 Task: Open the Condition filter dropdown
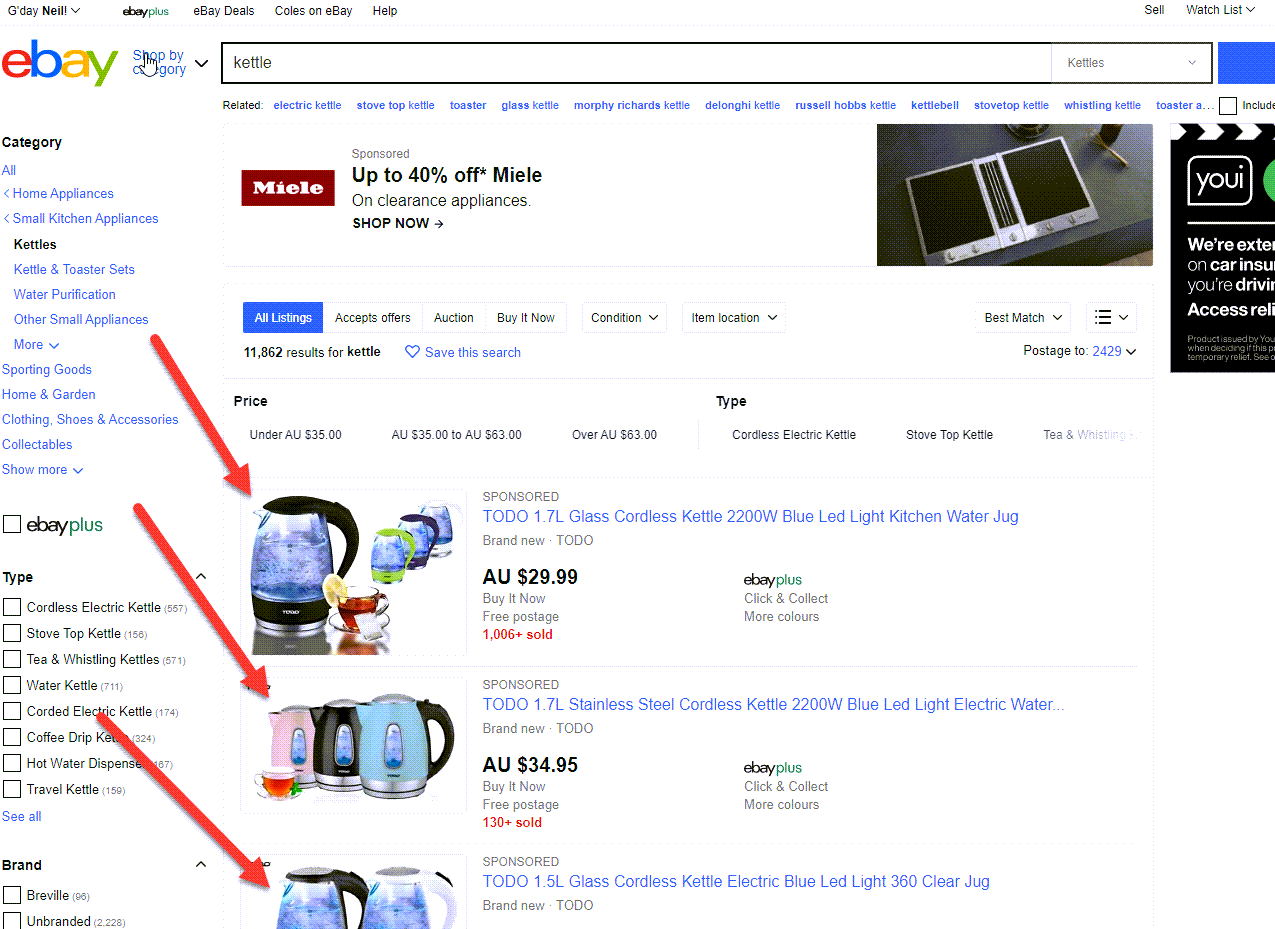point(625,318)
